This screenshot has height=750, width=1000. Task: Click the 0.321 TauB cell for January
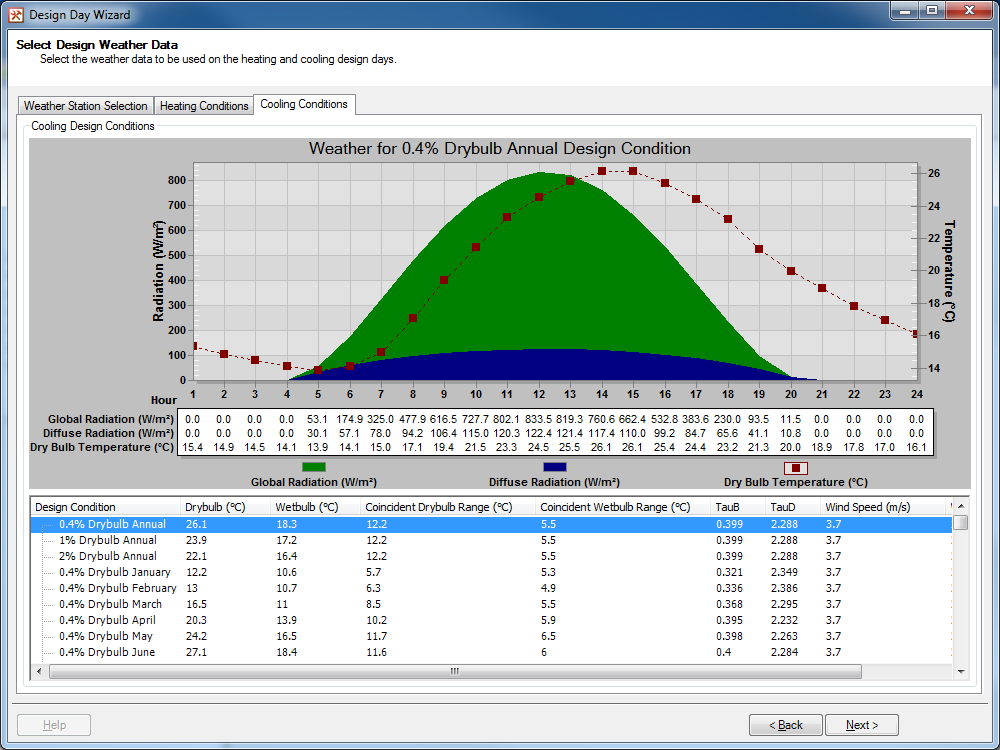pyautogui.click(x=729, y=572)
